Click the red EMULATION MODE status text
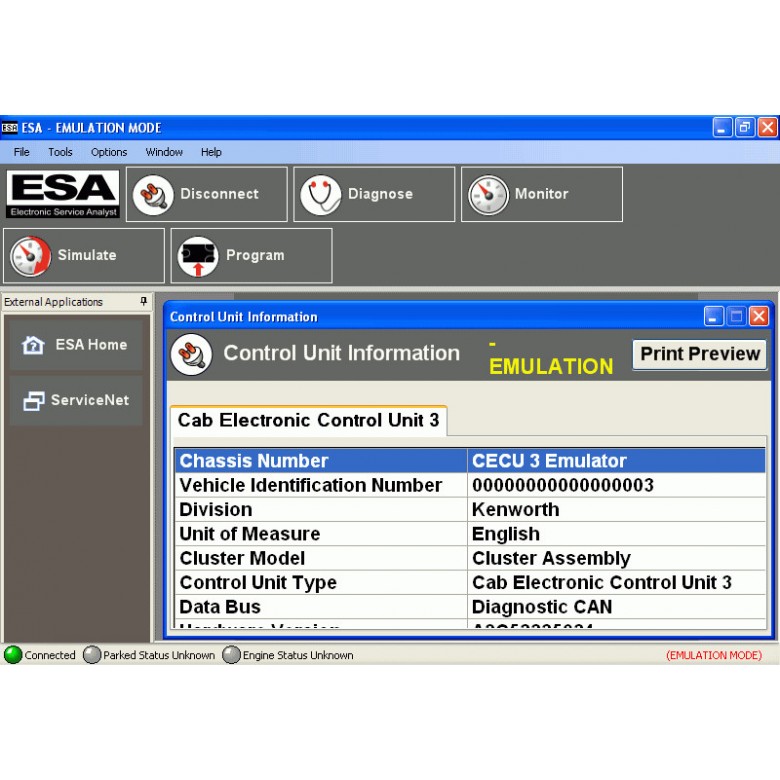The image size is (780, 780). (x=714, y=655)
